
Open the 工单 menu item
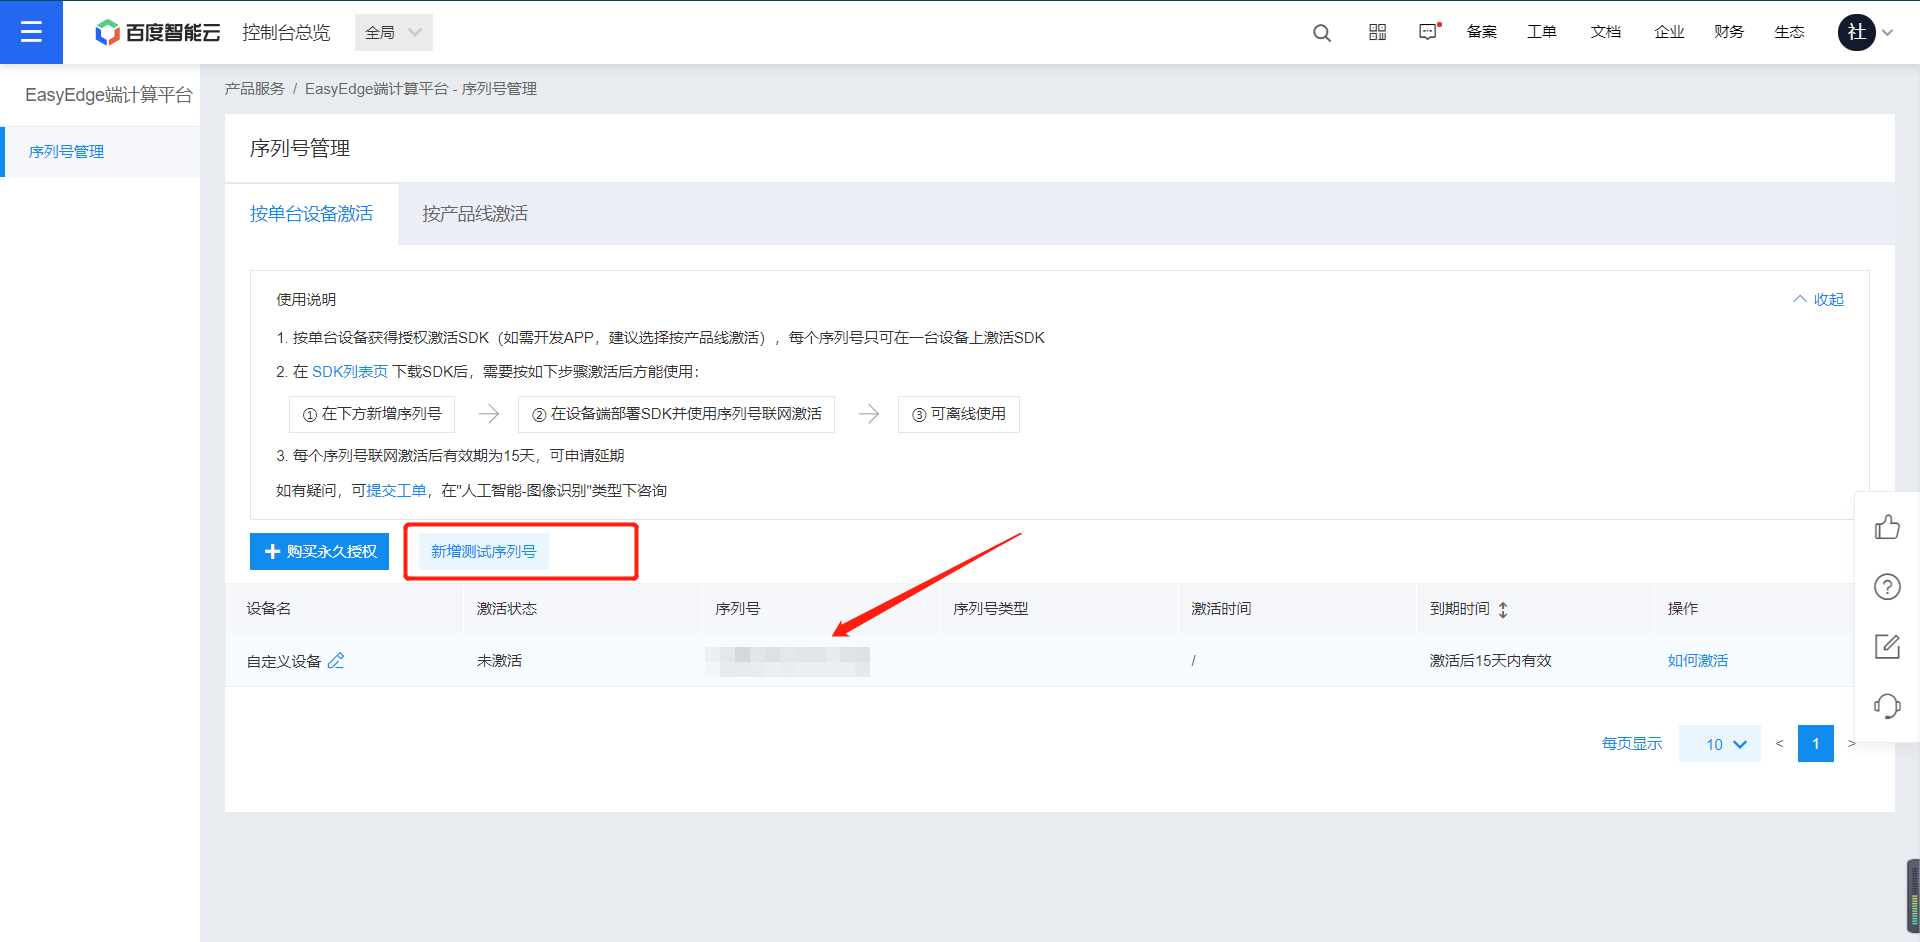click(x=1542, y=32)
